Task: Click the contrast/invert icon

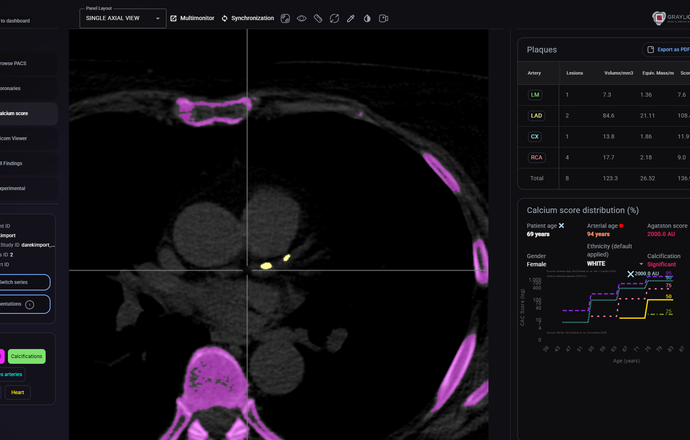Action: click(367, 18)
